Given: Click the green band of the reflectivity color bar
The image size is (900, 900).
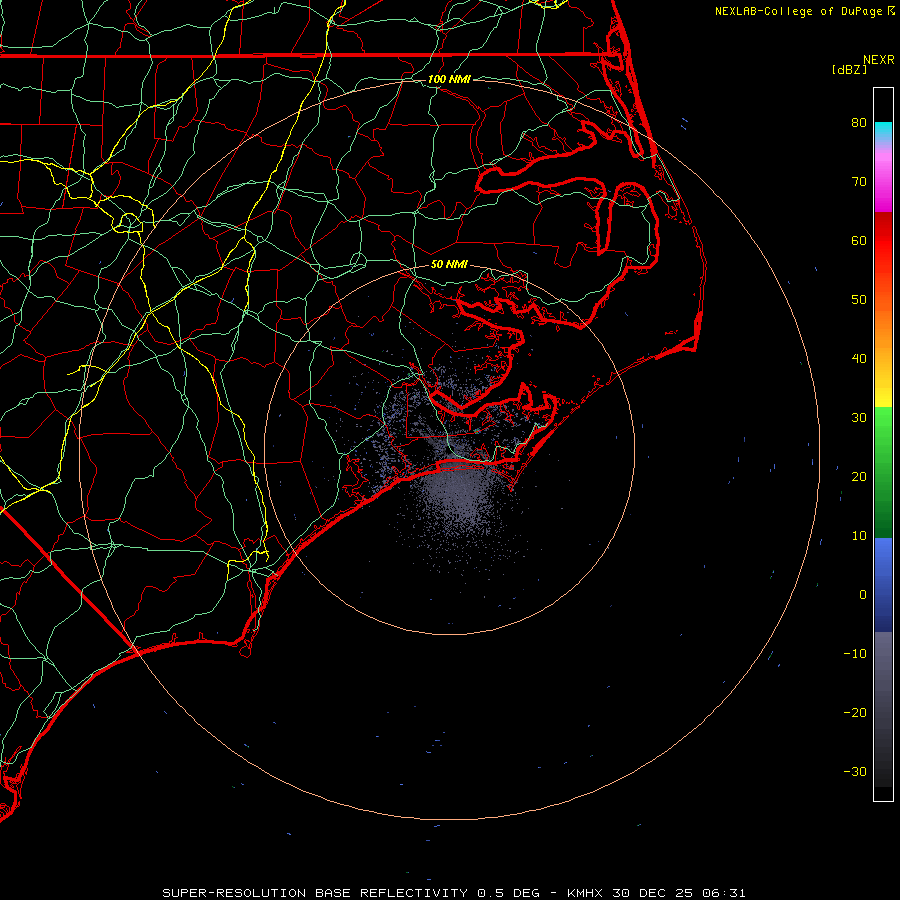Looking at the screenshot, I should point(883,472).
